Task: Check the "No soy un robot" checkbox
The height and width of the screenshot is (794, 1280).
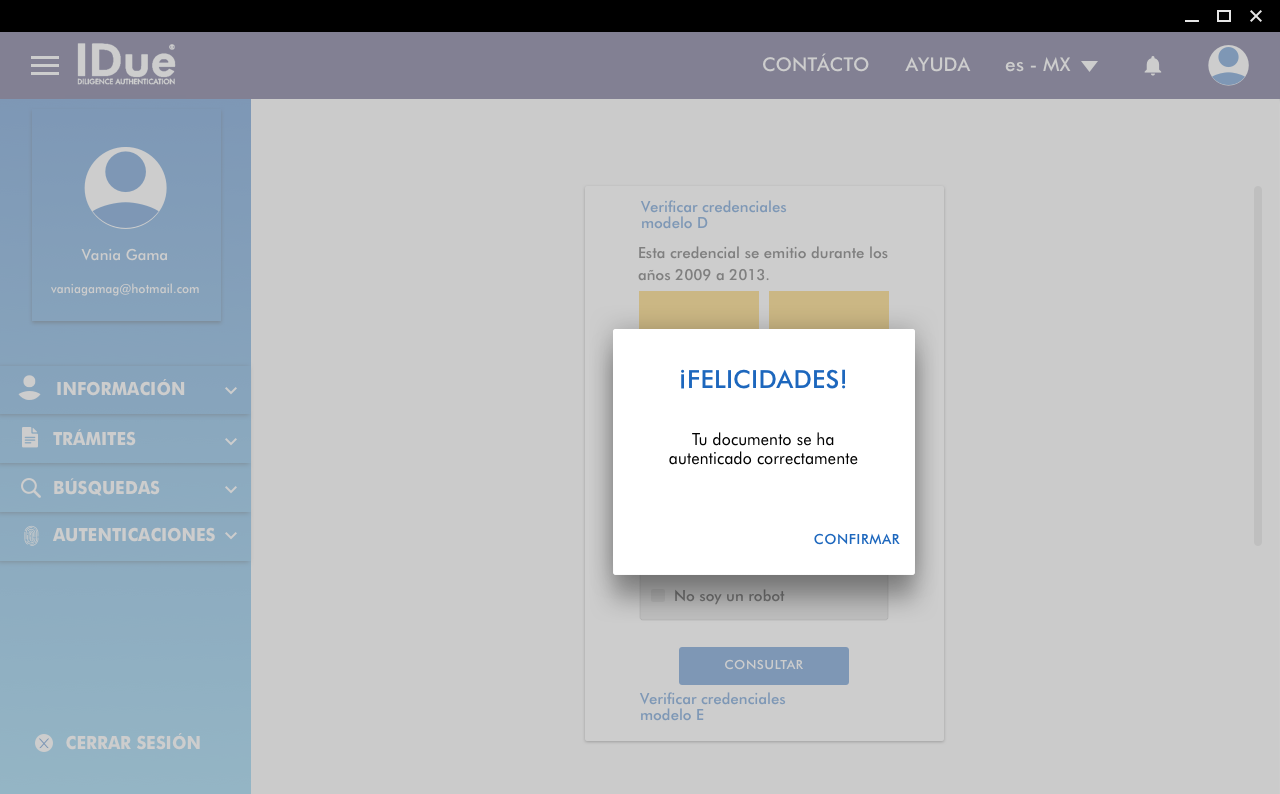Action: tap(658, 596)
